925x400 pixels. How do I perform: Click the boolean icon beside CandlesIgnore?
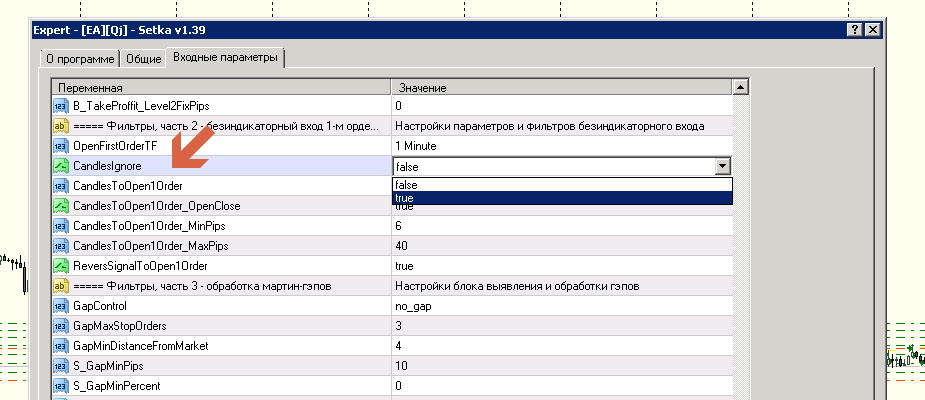point(61,166)
